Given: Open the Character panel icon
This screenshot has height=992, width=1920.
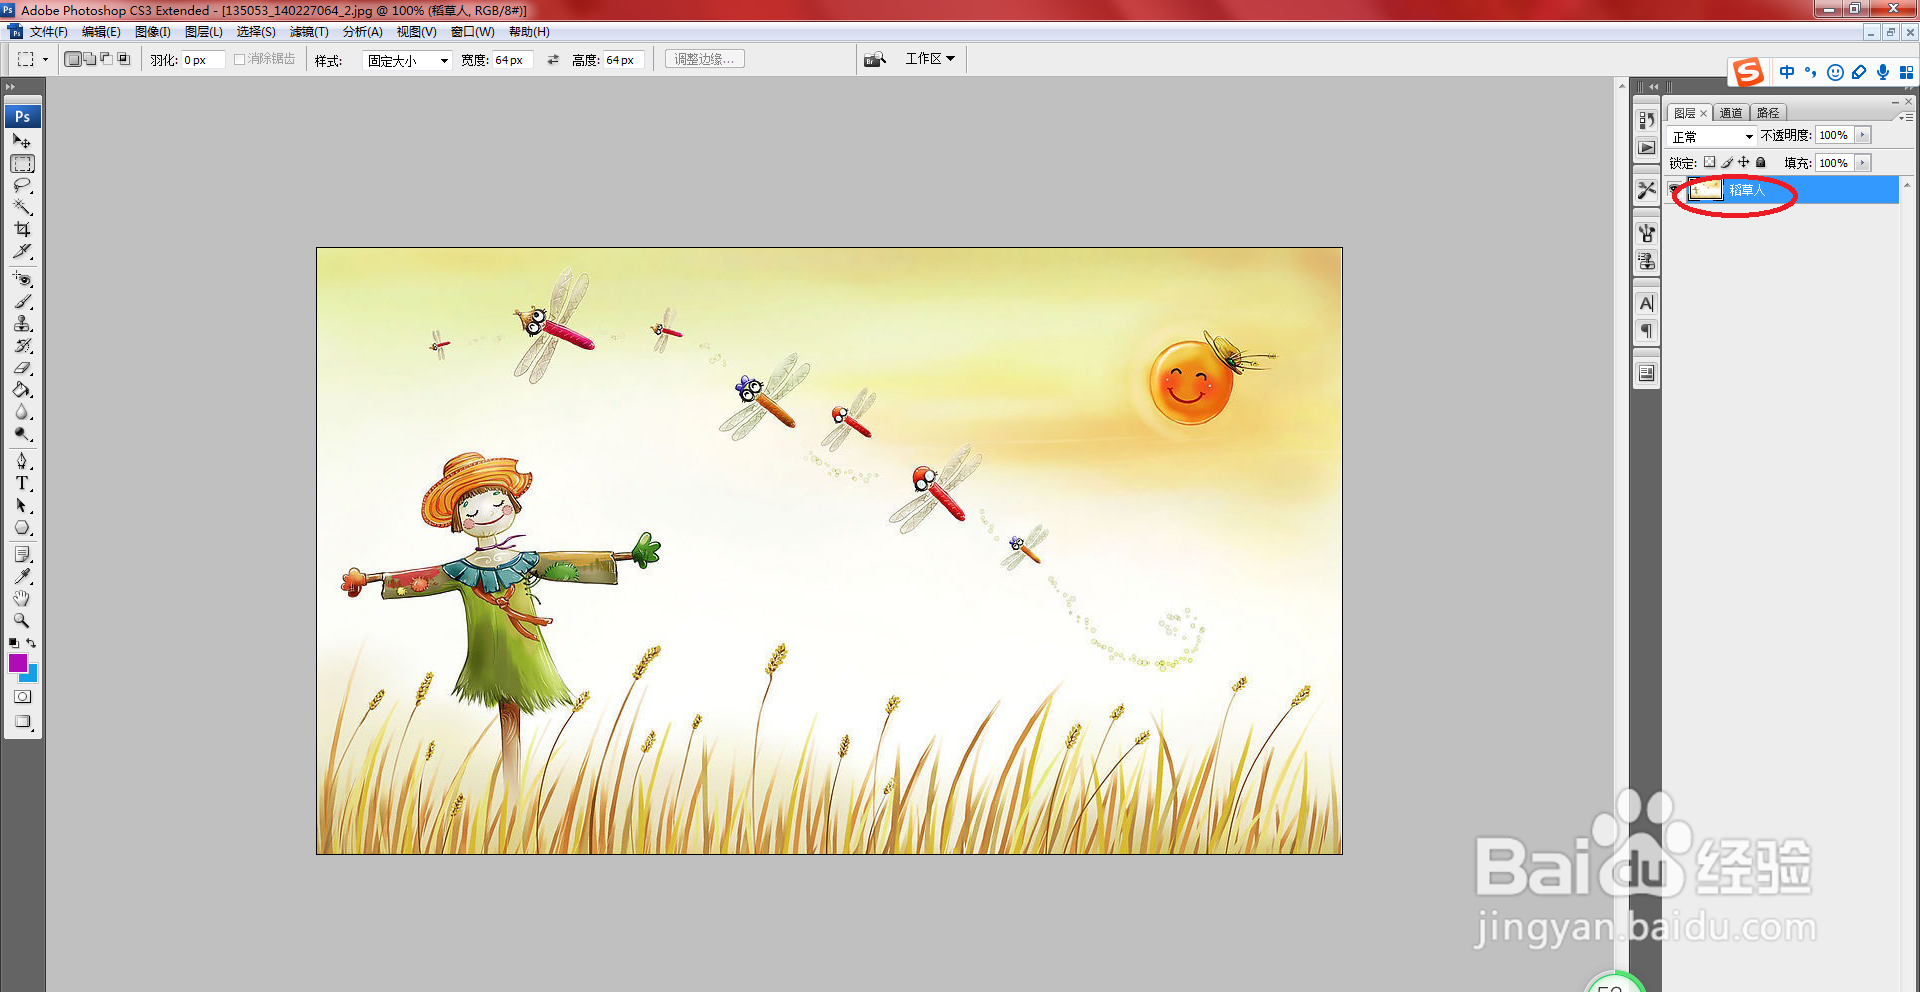Looking at the screenshot, I should 1646,303.
